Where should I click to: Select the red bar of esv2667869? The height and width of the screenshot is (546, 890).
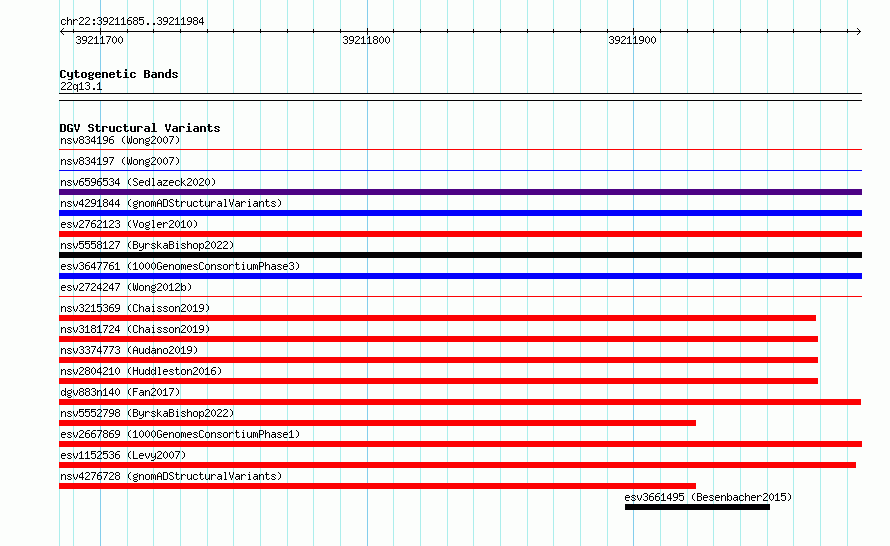tap(460, 444)
